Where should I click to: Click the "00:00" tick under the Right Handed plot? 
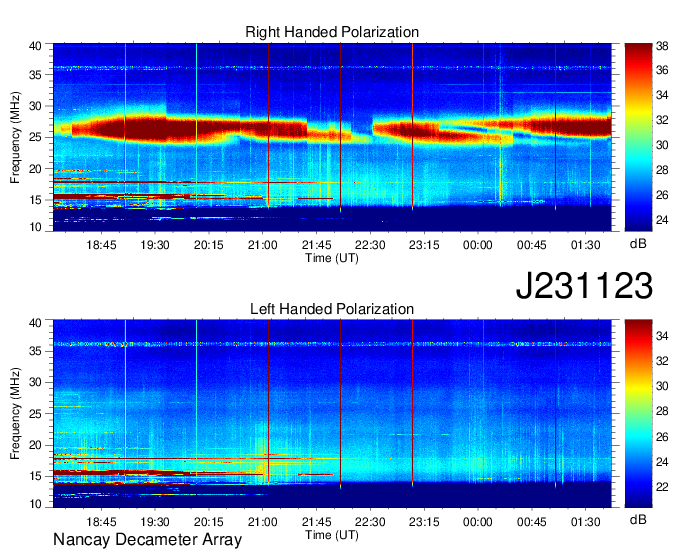coord(478,245)
